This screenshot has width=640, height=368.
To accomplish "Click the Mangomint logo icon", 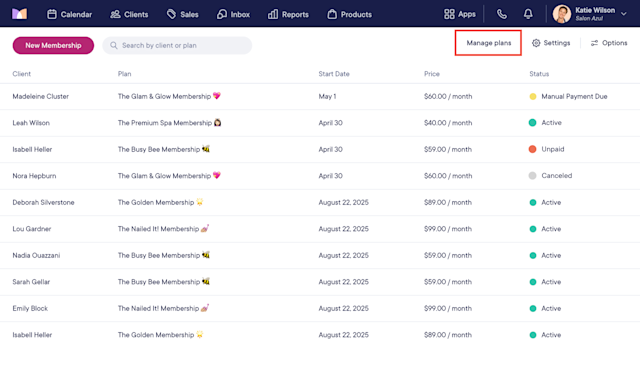I will click(x=19, y=14).
